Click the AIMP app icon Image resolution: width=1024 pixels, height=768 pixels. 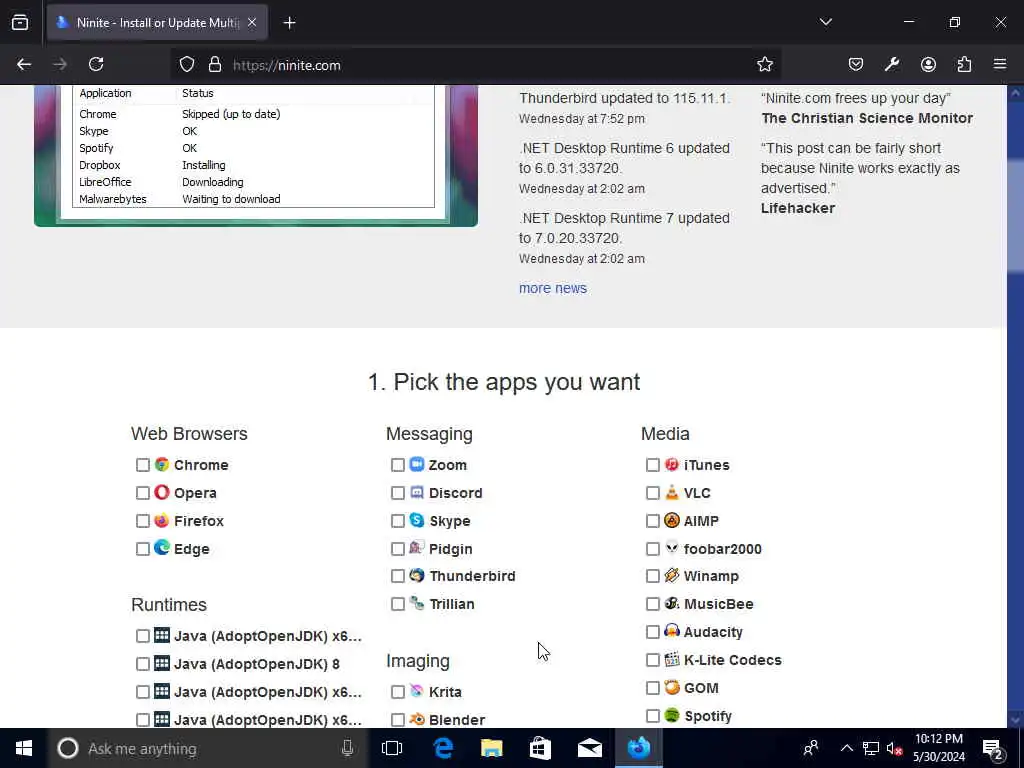pyautogui.click(x=672, y=520)
